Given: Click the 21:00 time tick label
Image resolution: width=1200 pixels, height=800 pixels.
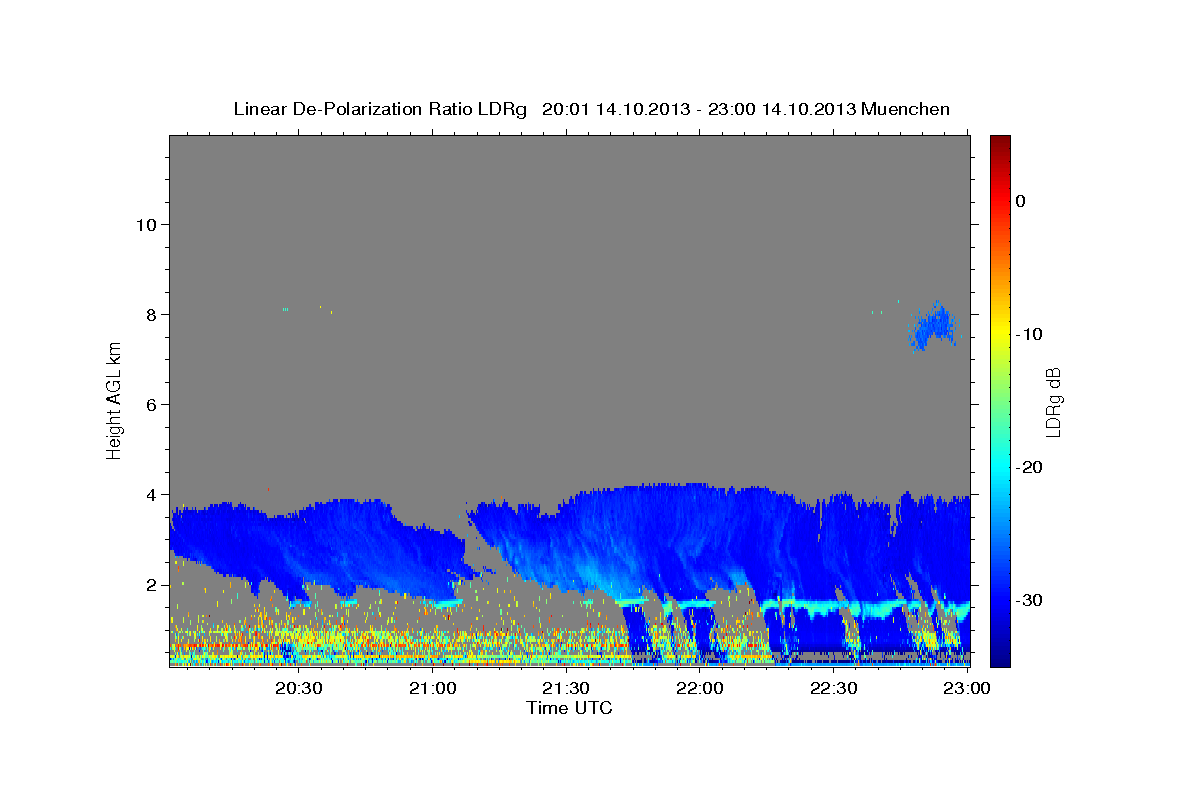Looking at the screenshot, I should pyautogui.click(x=433, y=688).
